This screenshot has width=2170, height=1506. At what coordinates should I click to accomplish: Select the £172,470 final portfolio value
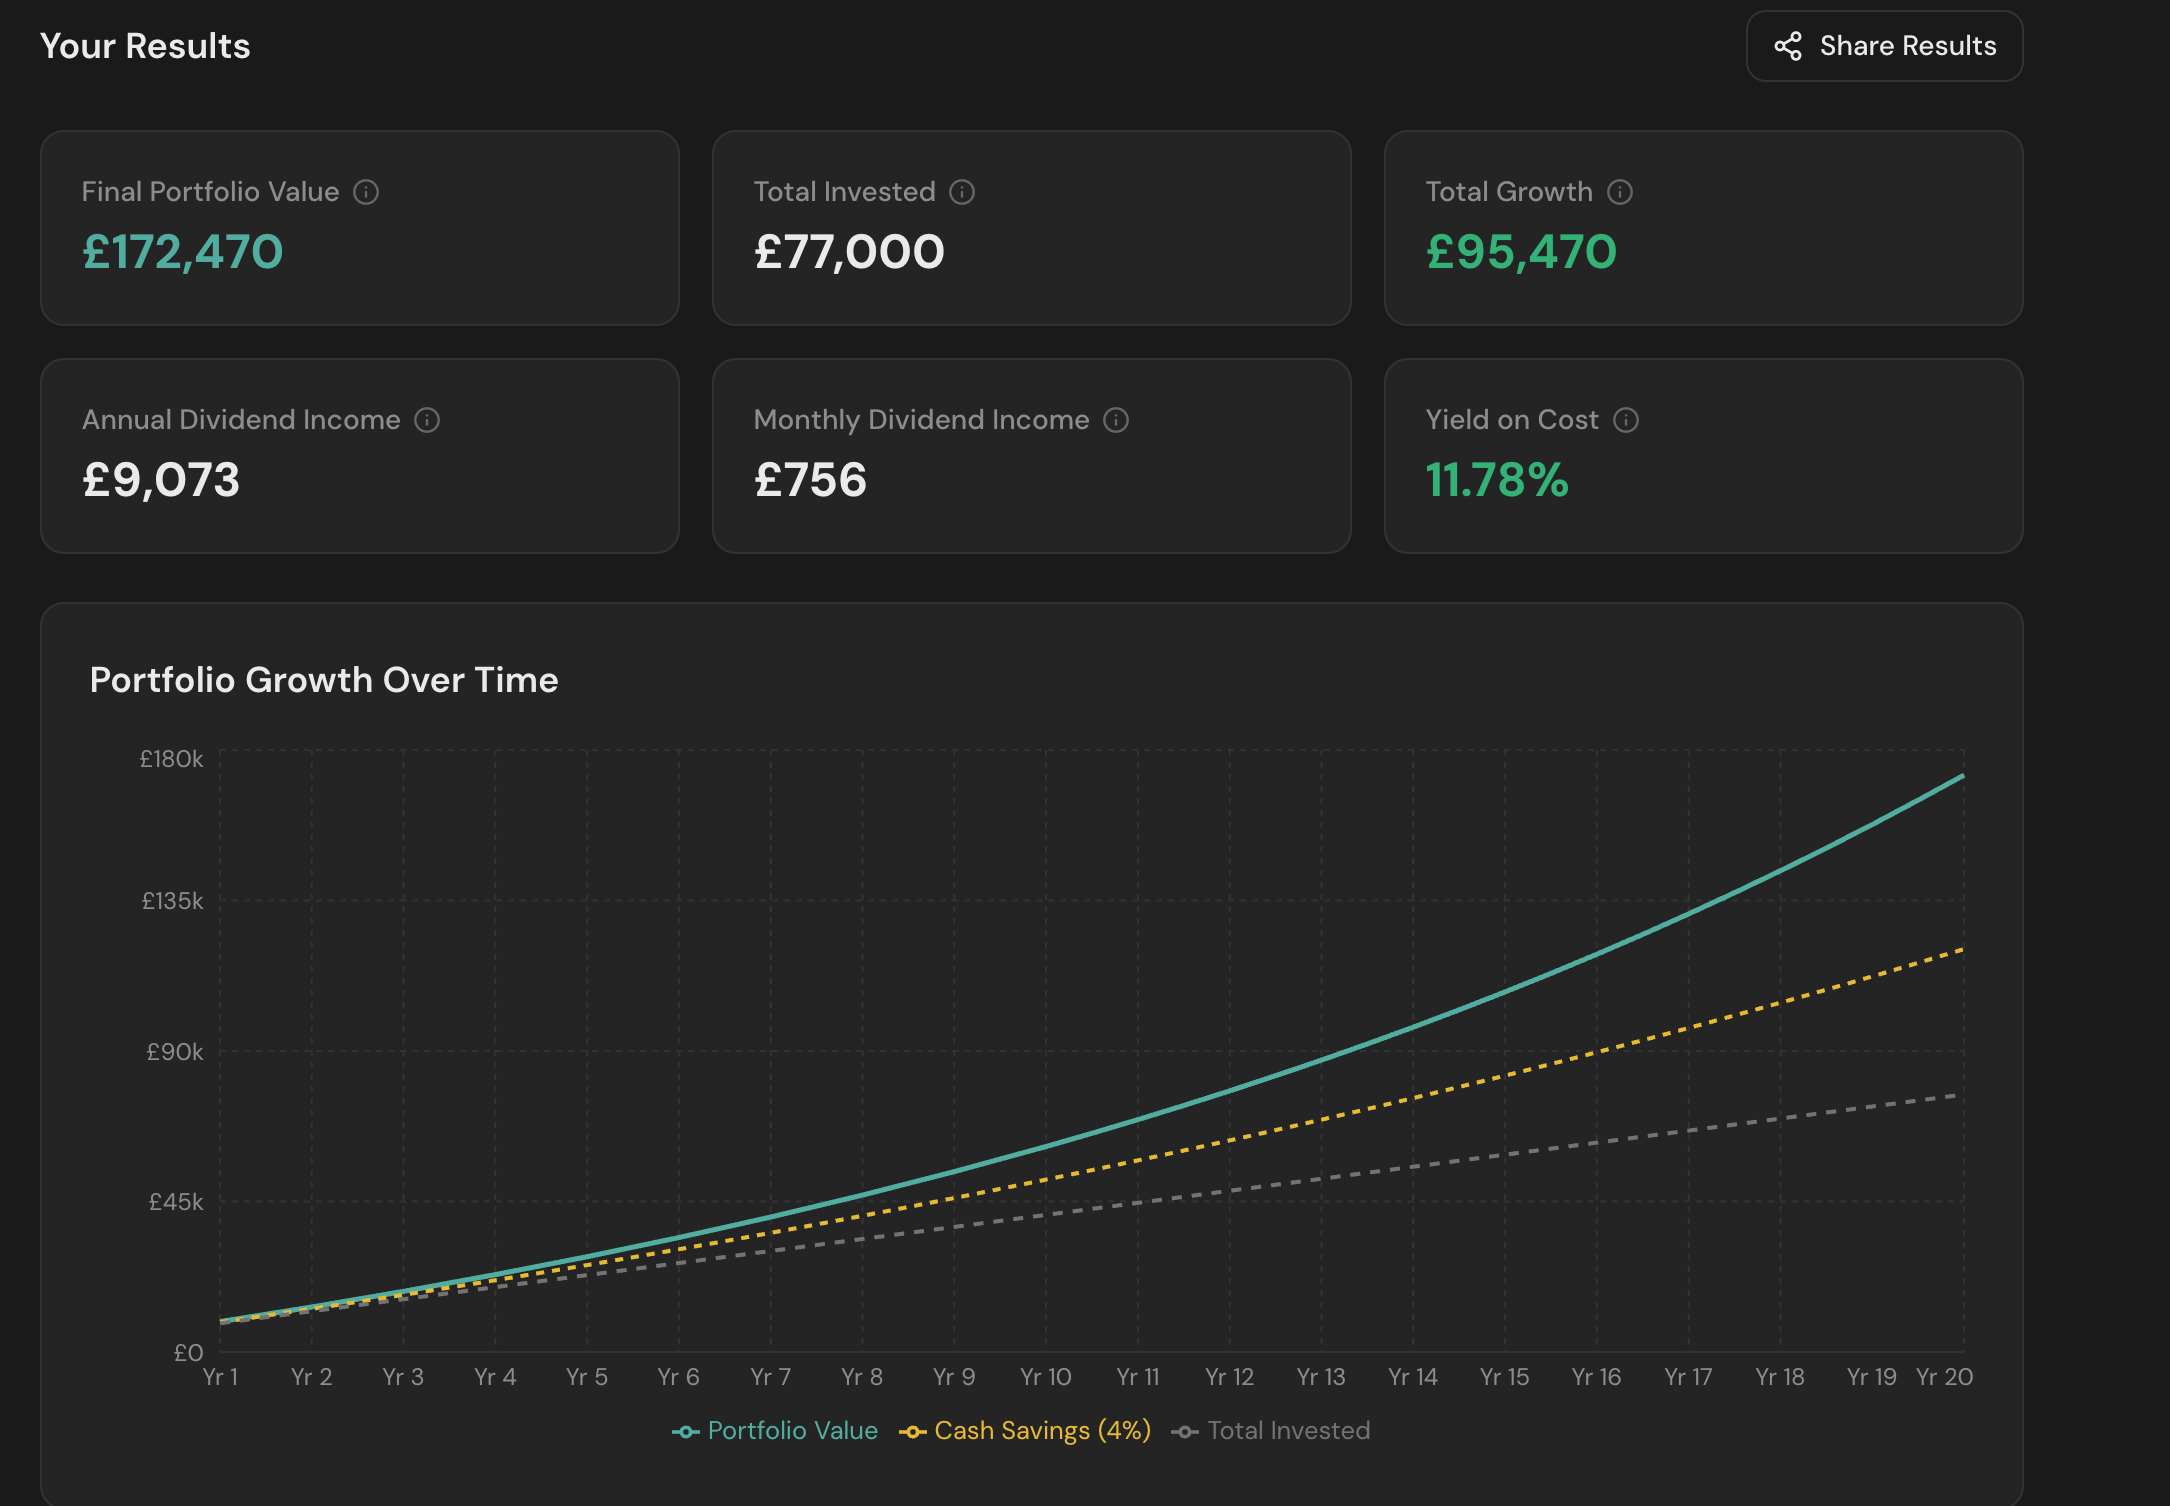click(183, 252)
